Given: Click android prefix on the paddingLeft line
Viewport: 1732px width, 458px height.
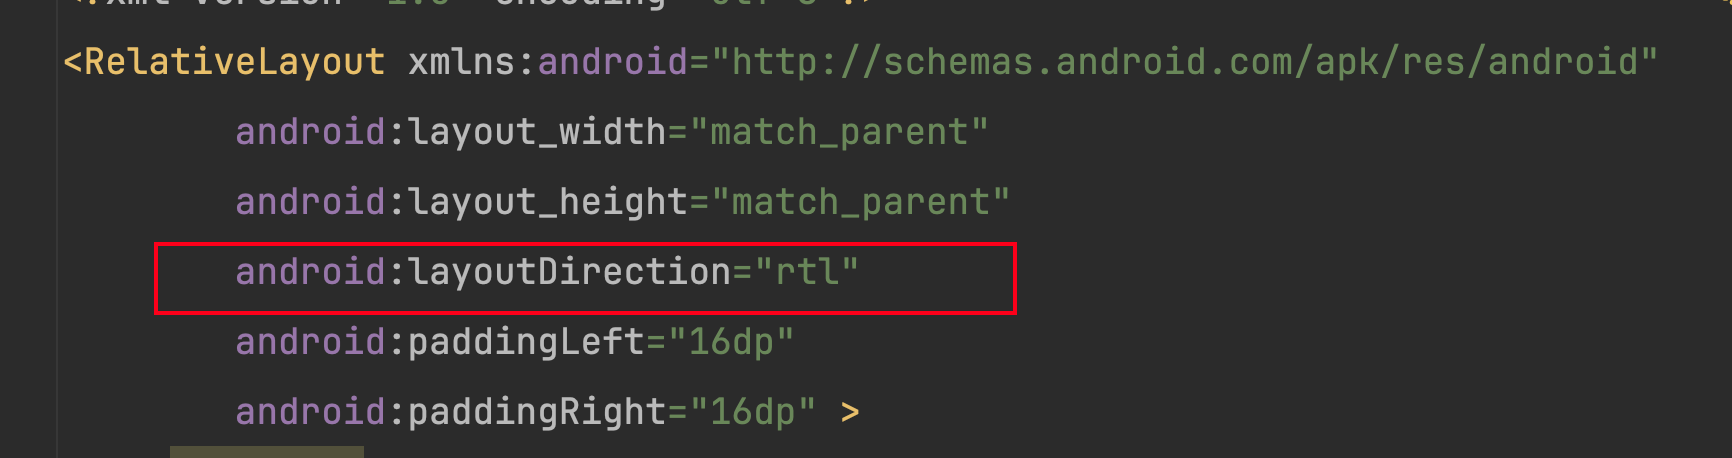Looking at the screenshot, I should click(x=310, y=342).
